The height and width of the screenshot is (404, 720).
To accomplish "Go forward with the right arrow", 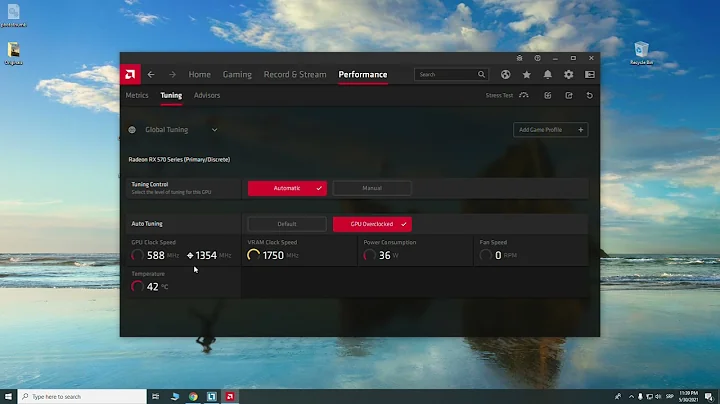I will tap(172, 74).
